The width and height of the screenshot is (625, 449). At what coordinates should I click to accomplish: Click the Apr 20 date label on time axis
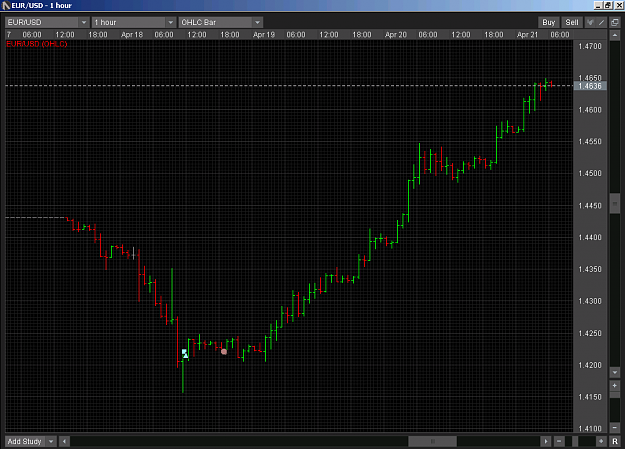396,35
